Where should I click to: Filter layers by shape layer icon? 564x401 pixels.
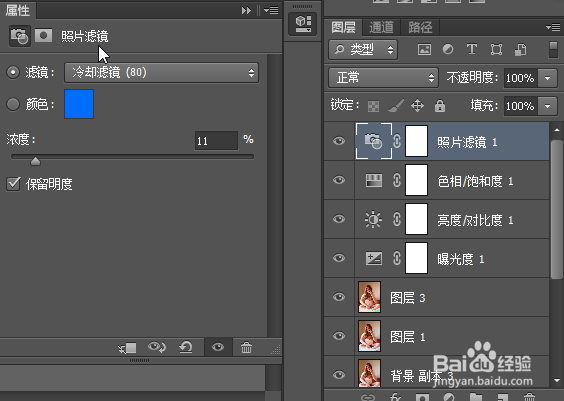[x=496, y=49]
